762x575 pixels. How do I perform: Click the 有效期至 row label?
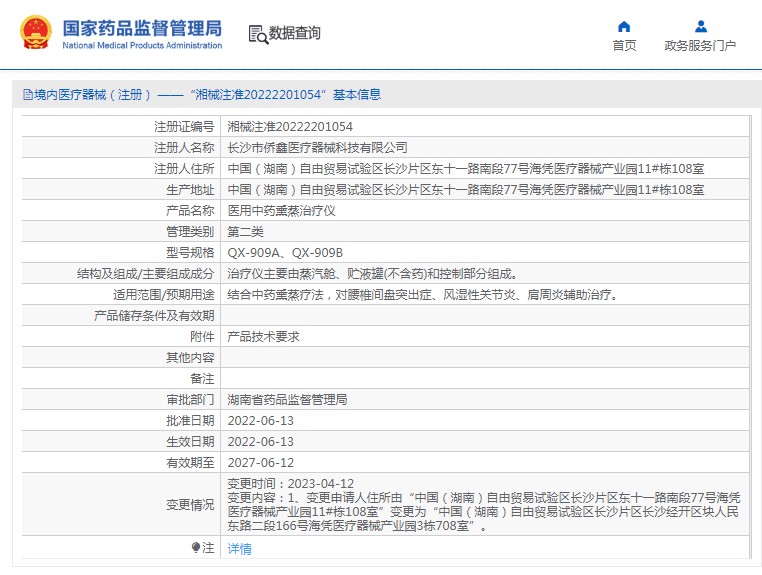190,463
